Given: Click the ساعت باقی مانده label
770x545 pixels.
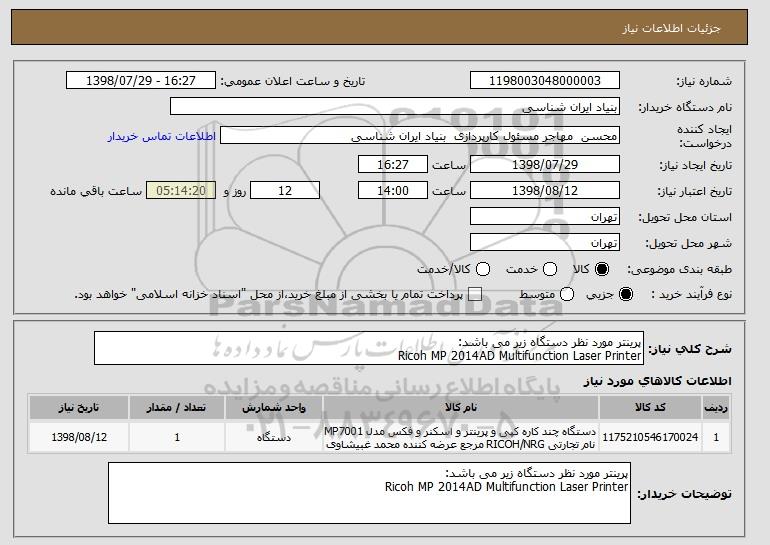Looking at the screenshot, I should [x=96, y=191].
